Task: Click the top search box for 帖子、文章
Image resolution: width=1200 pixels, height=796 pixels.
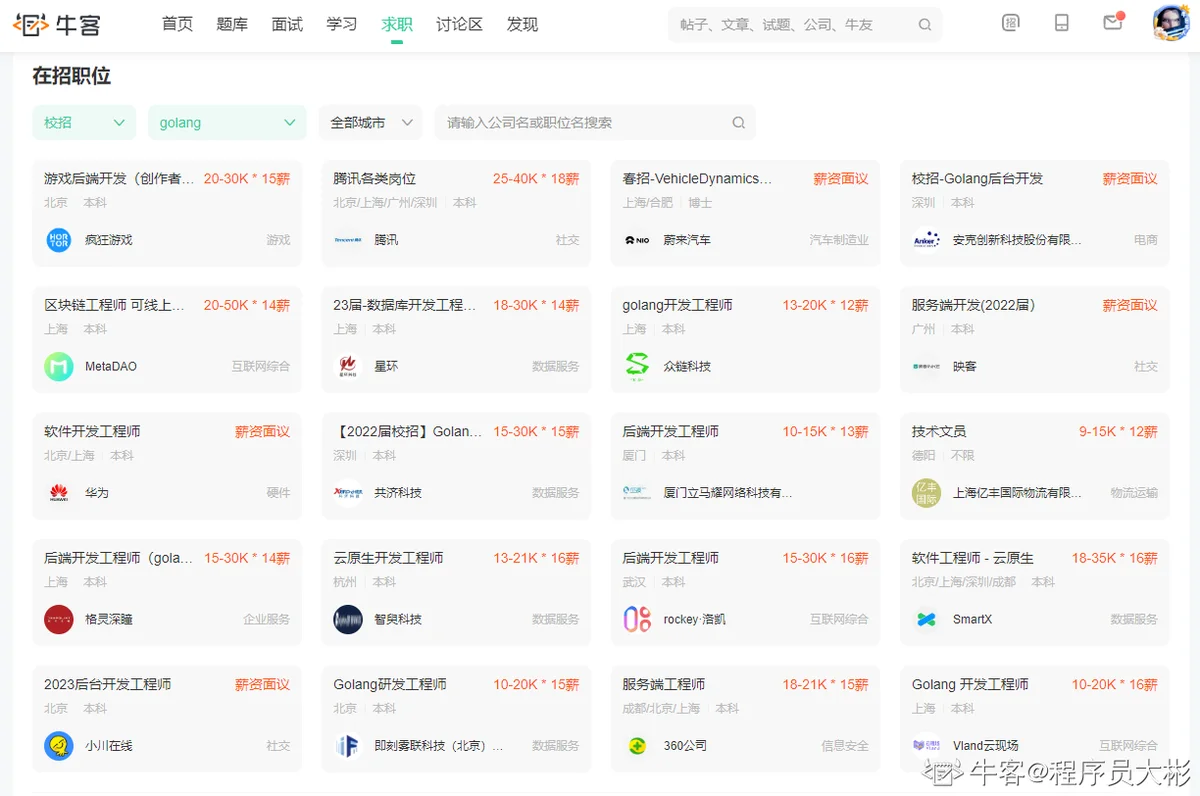Action: pyautogui.click(x=805, y=25)
